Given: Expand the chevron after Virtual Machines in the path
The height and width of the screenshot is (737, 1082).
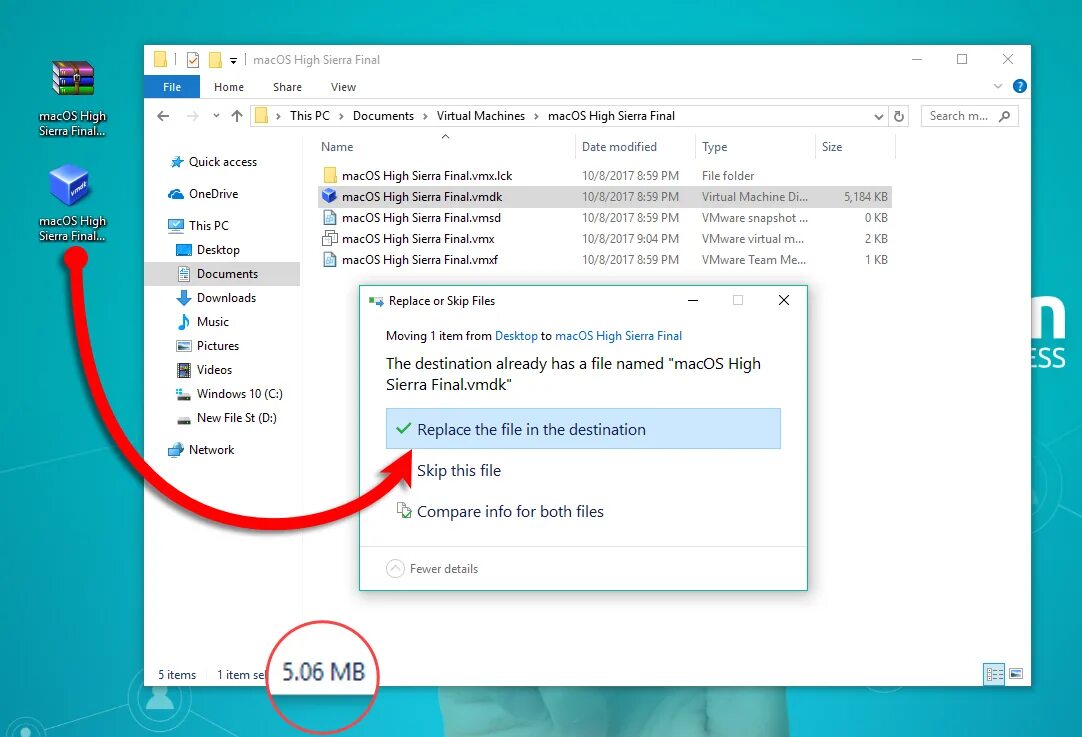Looking at the screenshot, I should coord(536,116).
